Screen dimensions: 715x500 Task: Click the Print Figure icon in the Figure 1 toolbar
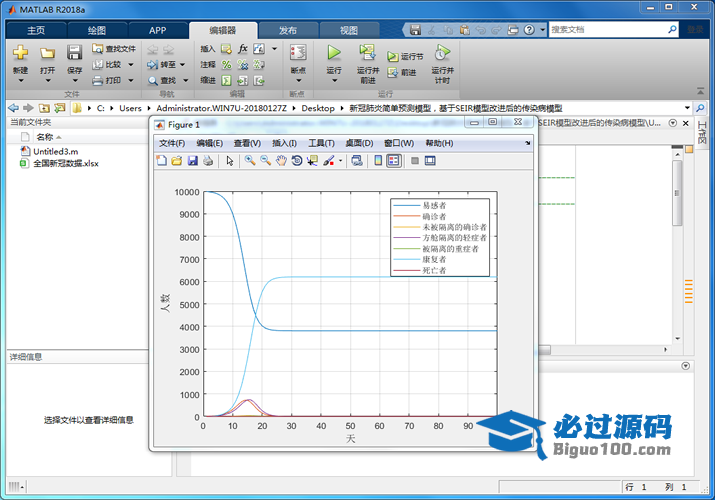(x=208, y=160)
